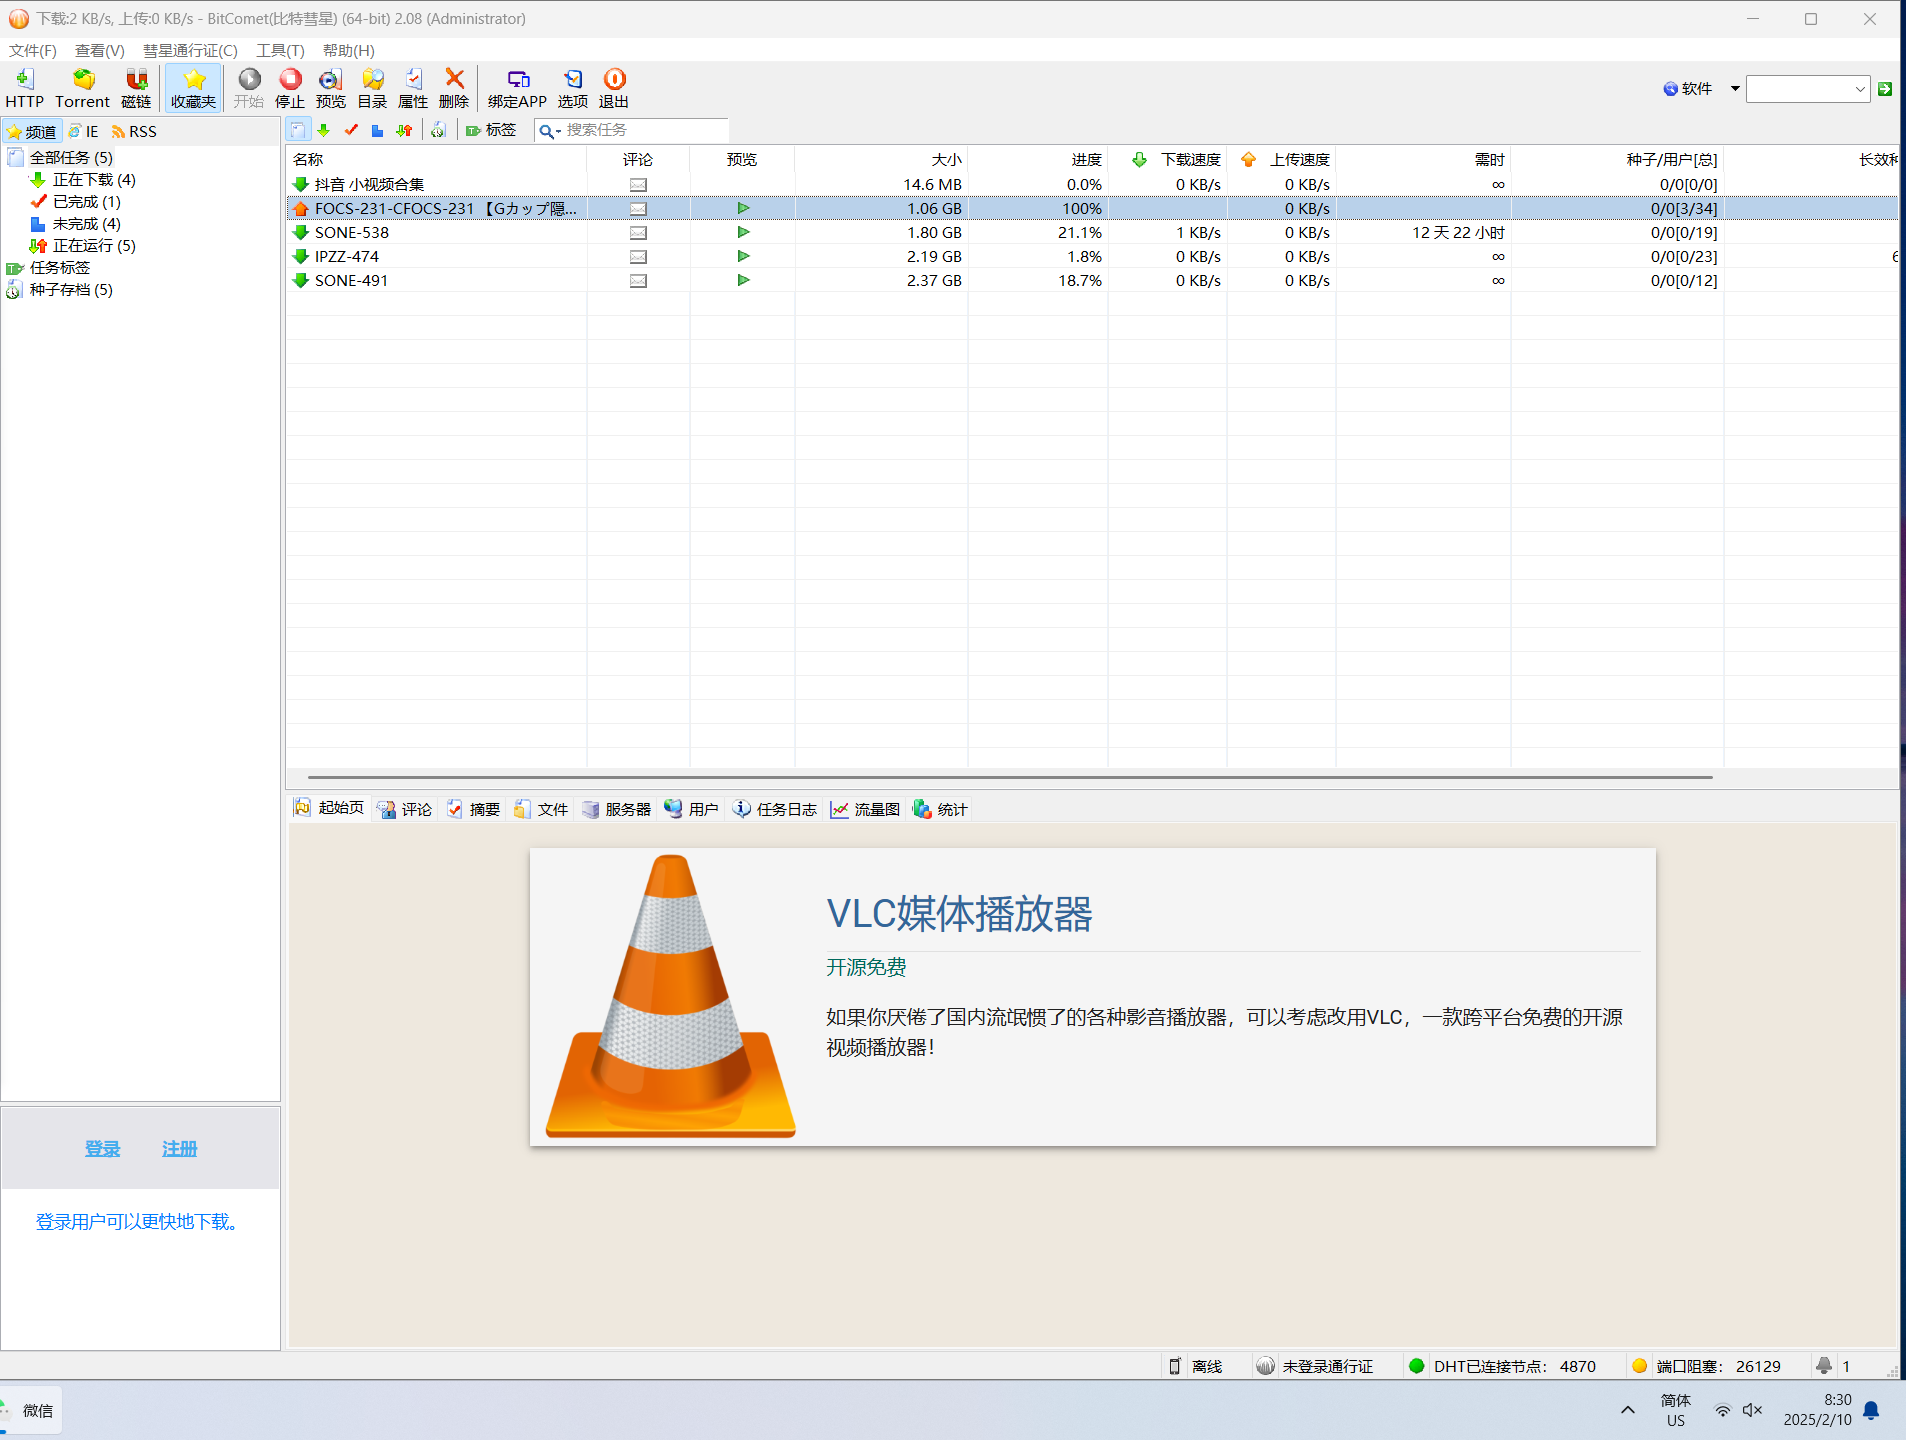Image resolution: width=1906 pixels, height=1440 pixels.
Task: Open the 评论 bottom tab
Action: 406,809
